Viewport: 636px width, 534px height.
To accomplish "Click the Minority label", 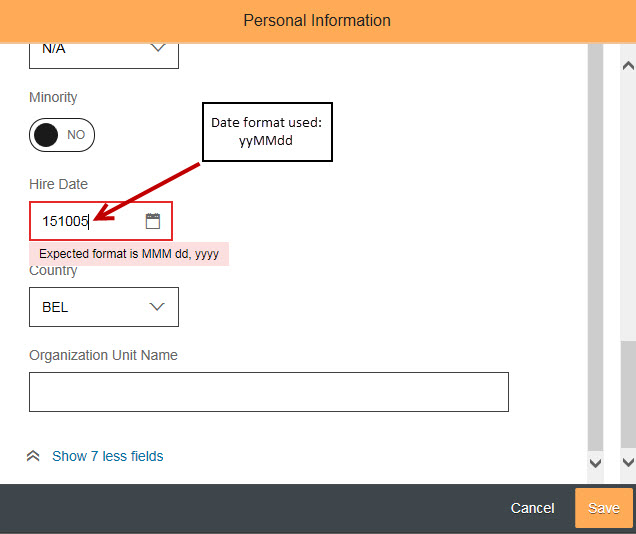I will click(x=53, y=97).
